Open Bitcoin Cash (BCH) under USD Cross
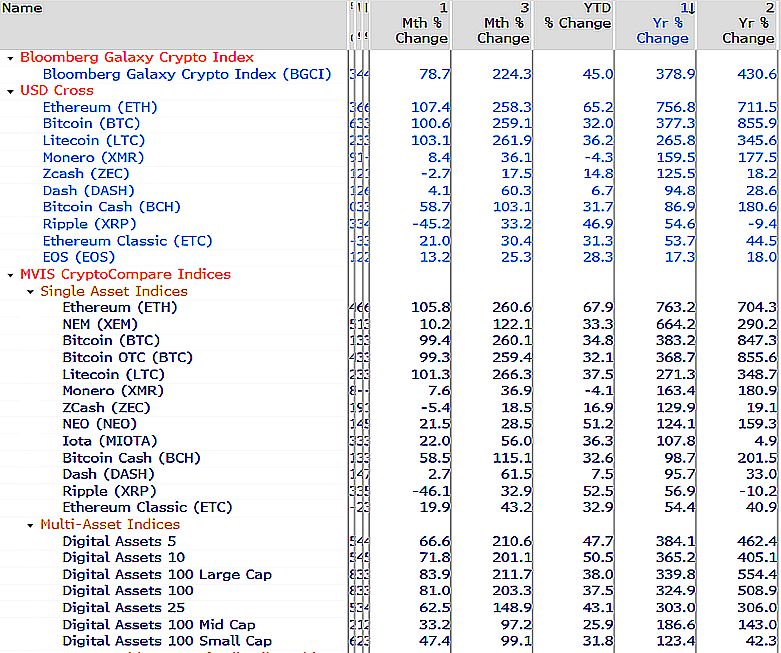781x653 pixels. point(112,207)
